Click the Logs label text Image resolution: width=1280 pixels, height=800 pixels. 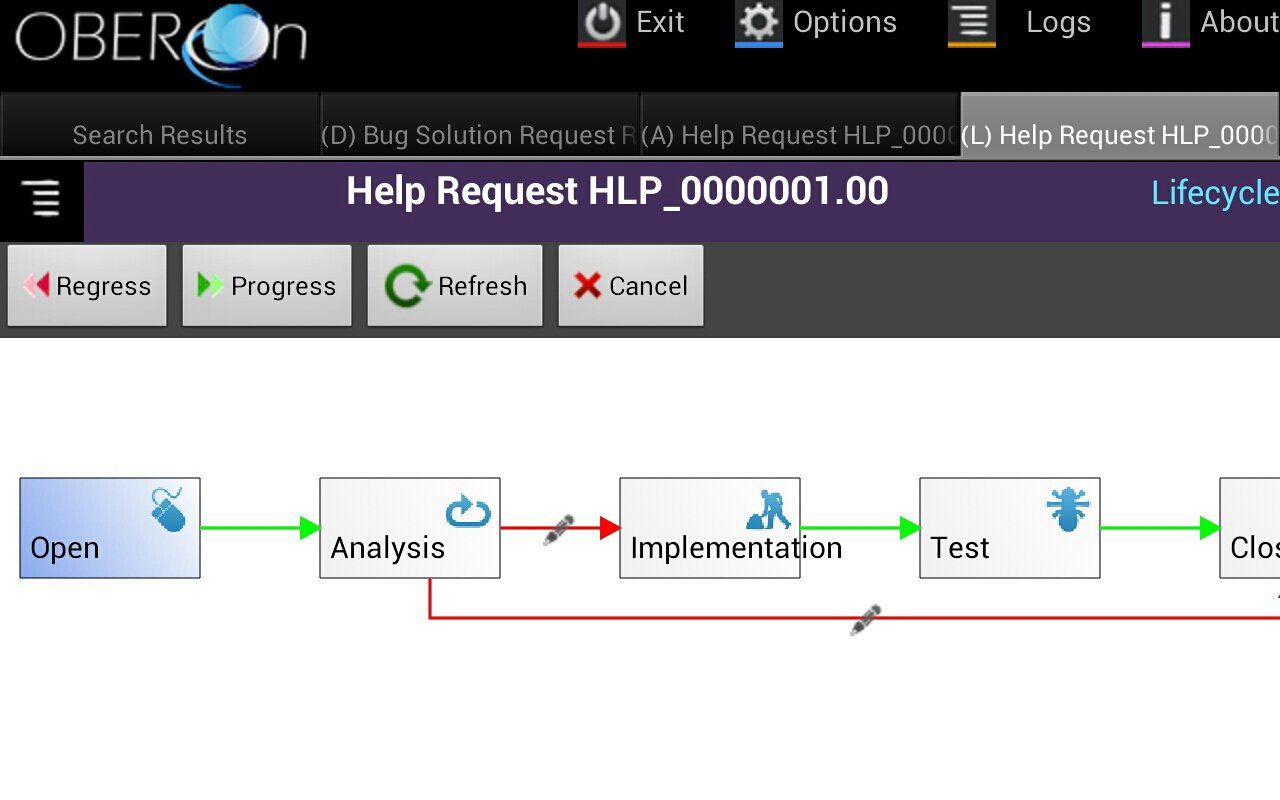click(1058, 22)
